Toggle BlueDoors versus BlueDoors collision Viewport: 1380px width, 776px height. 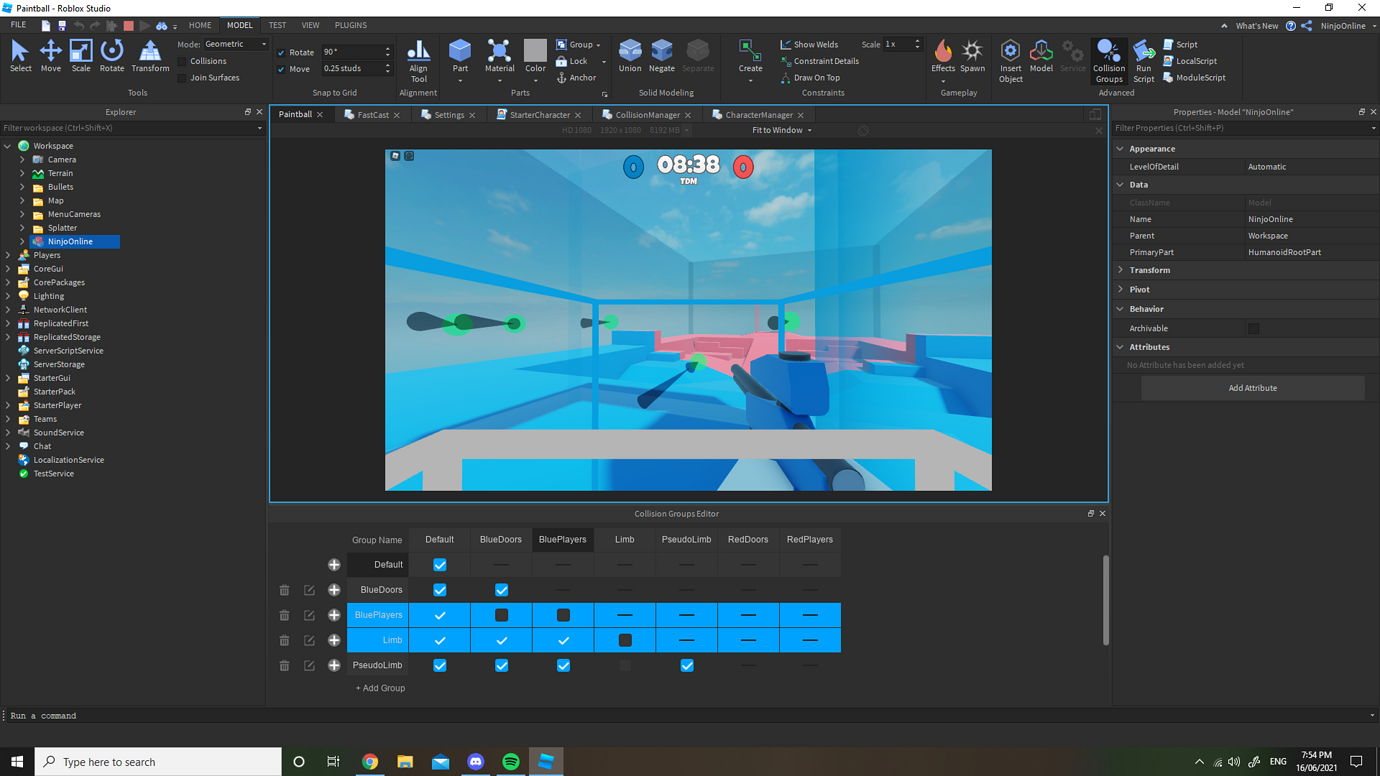click(x=502, y=590)
